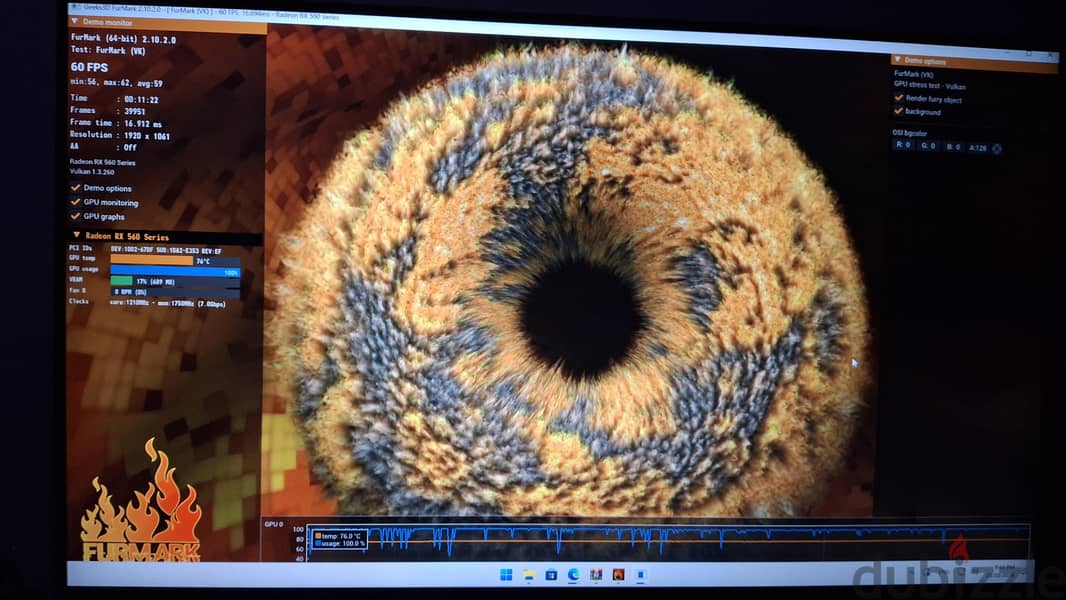The width and height of the screenshot is (1066, 600).
Task: Open File Explorer from the taskbar
Action: [528, 575]
